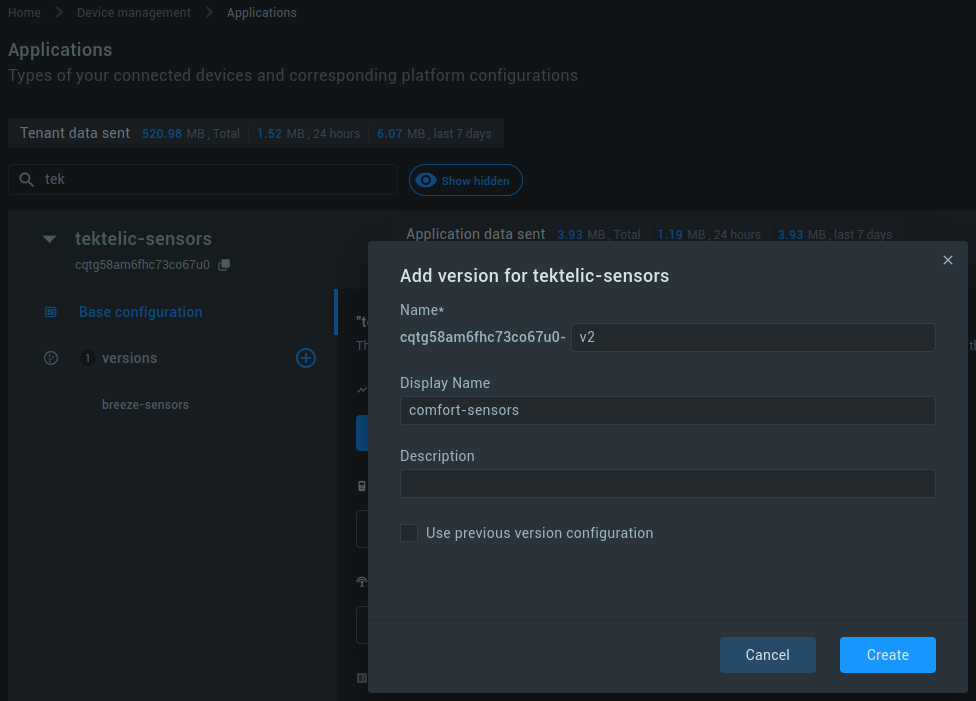Click the add version plus icon

pyautogui.click(x=306, y=358)
